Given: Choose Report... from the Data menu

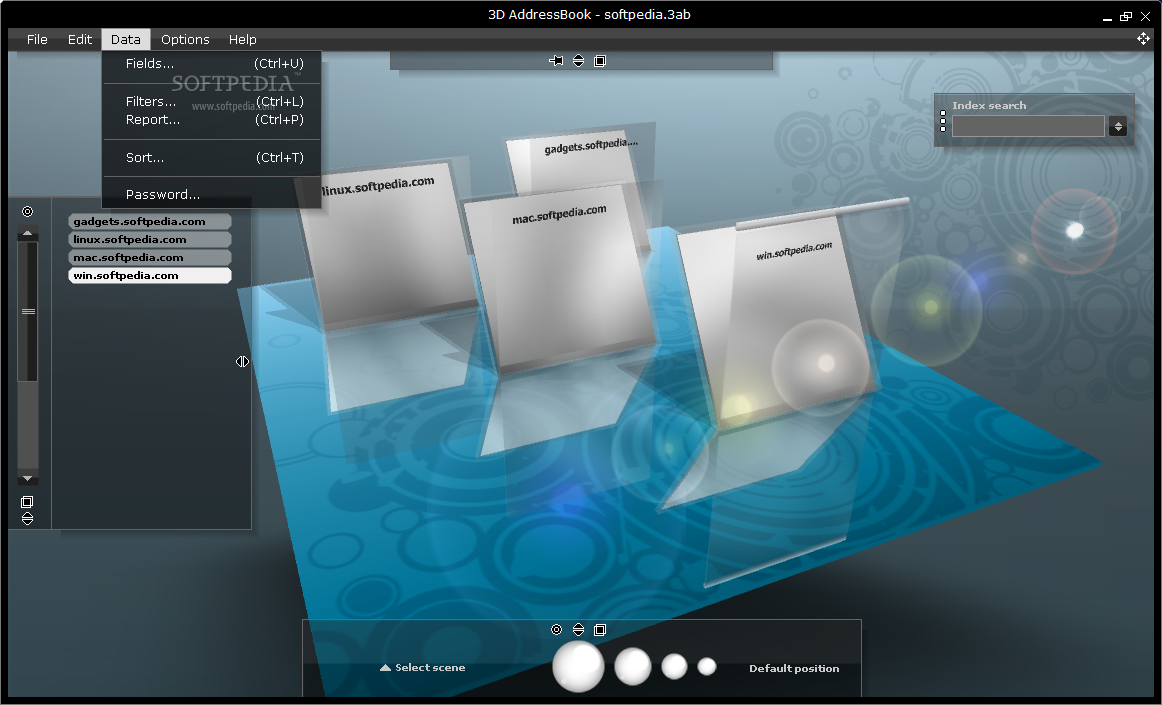Looking at the screenshot, I should tap(211, 119).
